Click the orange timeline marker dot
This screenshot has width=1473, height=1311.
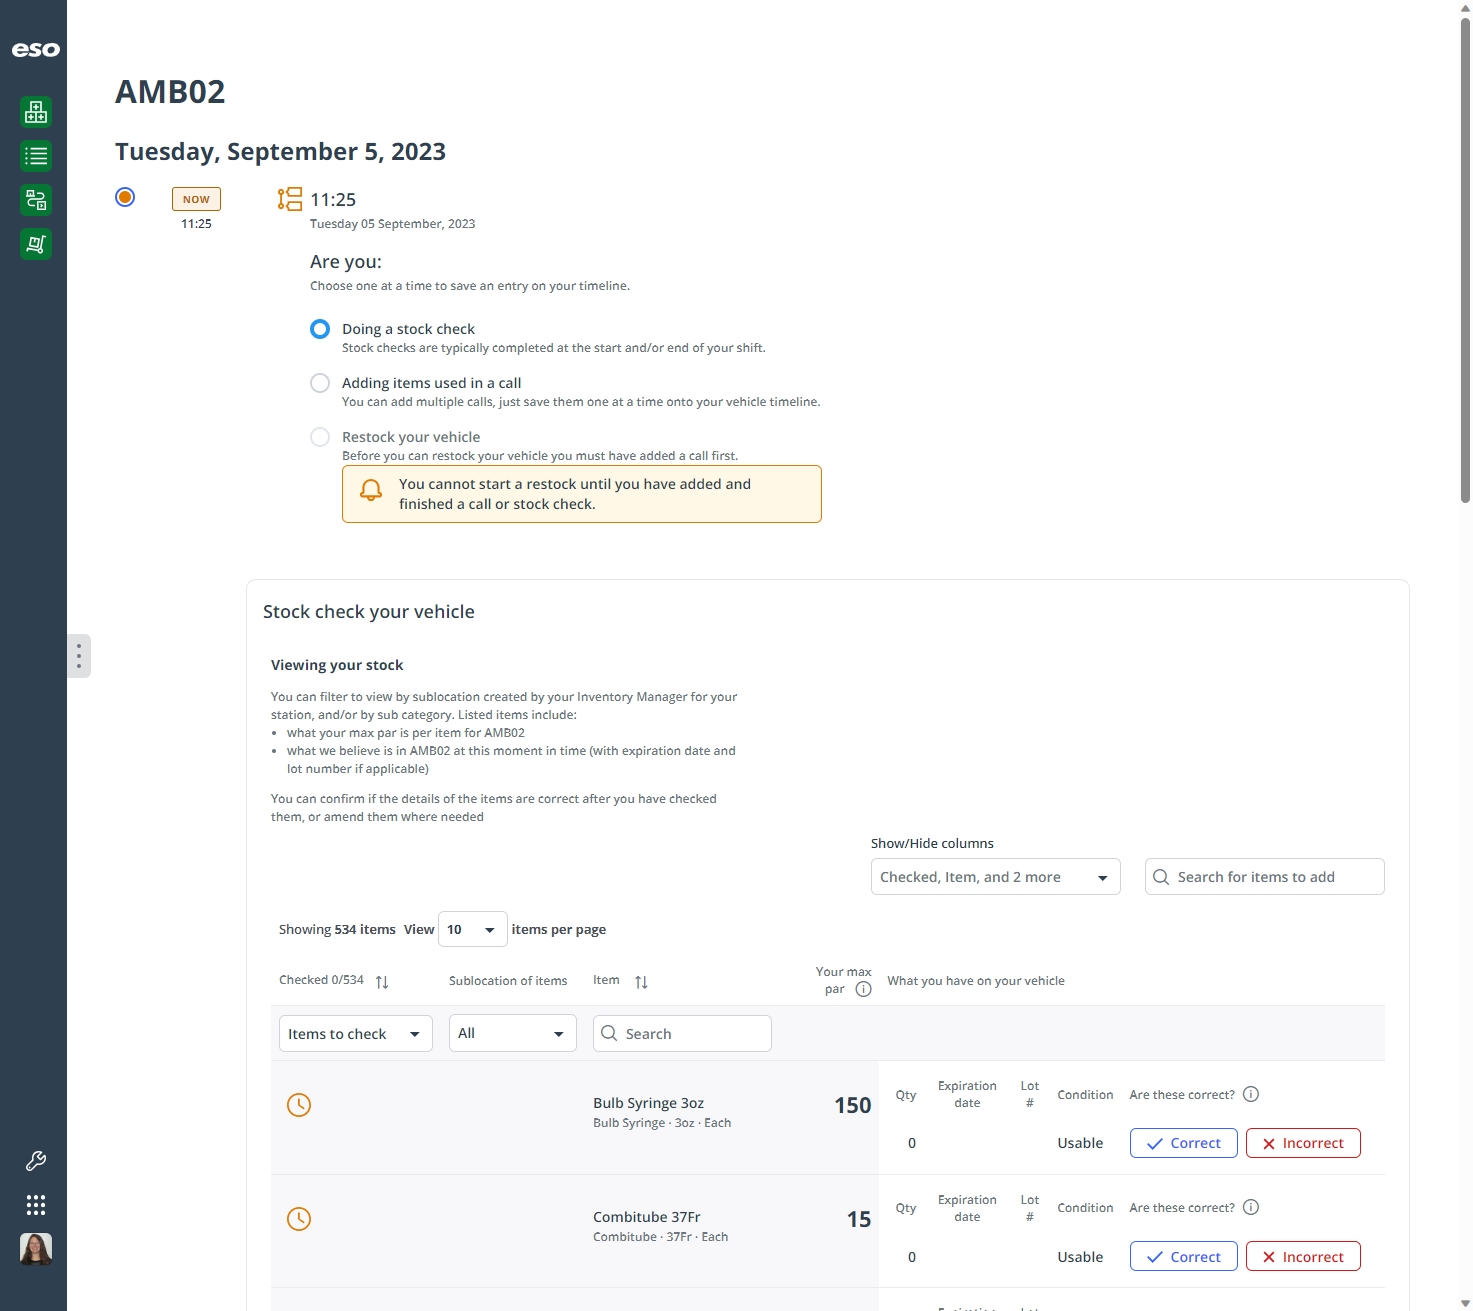(125, 197)
